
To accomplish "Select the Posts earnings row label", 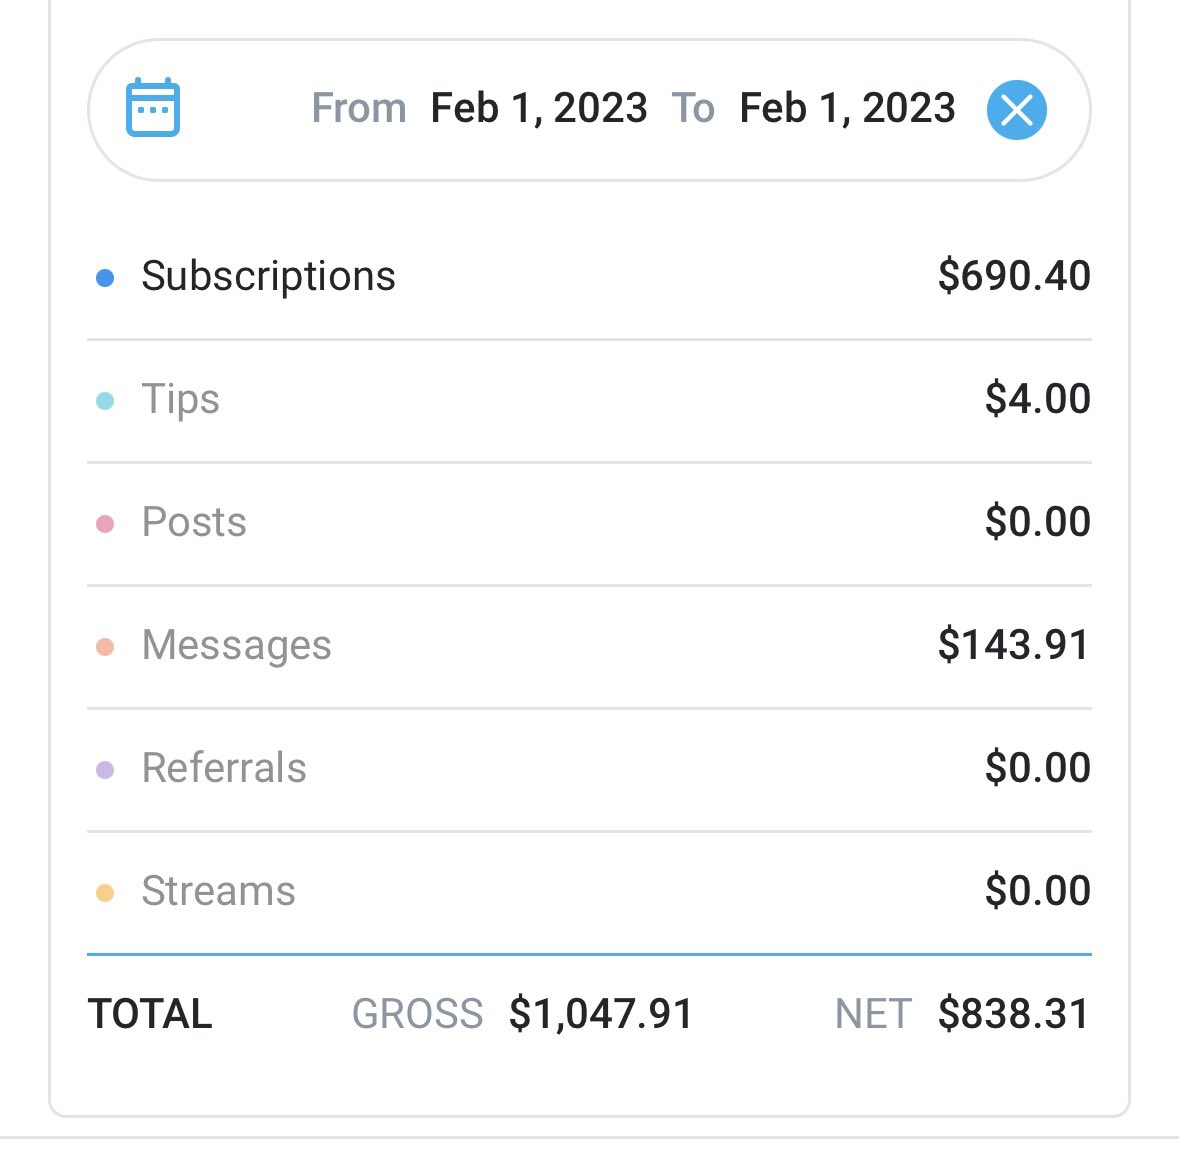I will point(194,522).
